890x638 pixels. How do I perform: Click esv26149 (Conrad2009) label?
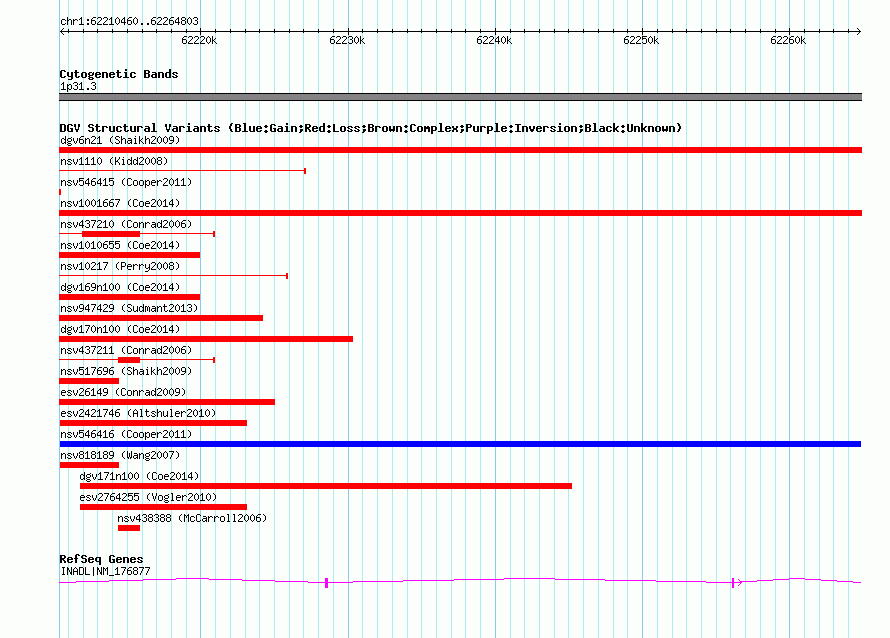coord(123,392)
